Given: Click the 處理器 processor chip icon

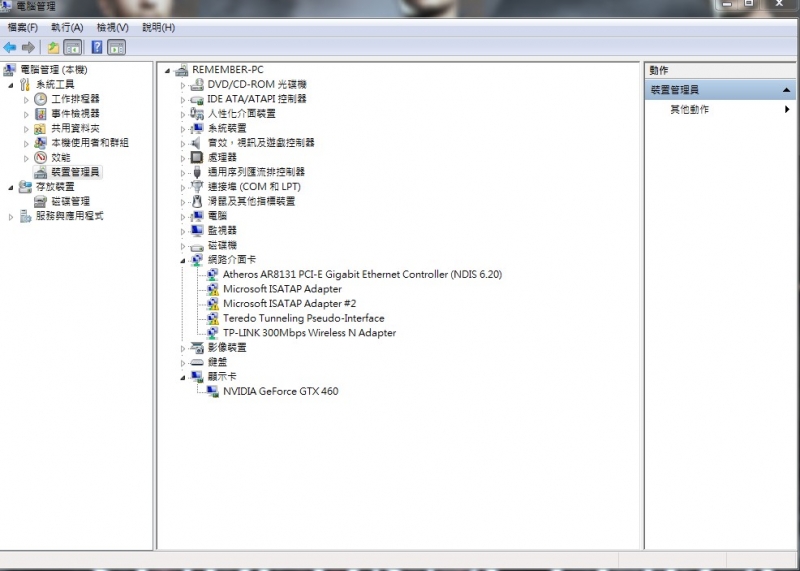Looking at the screenshot, I should pyautogui.click(x=197, y=157).
